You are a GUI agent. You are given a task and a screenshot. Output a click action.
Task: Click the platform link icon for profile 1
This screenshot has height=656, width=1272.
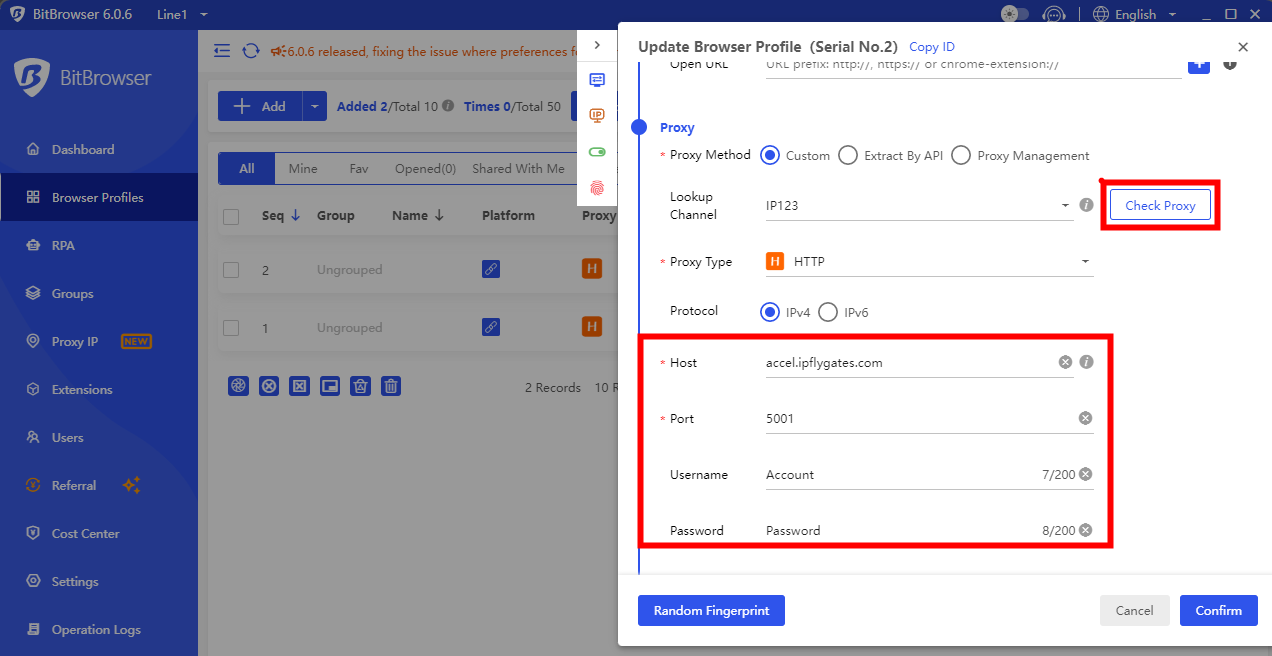491,327
